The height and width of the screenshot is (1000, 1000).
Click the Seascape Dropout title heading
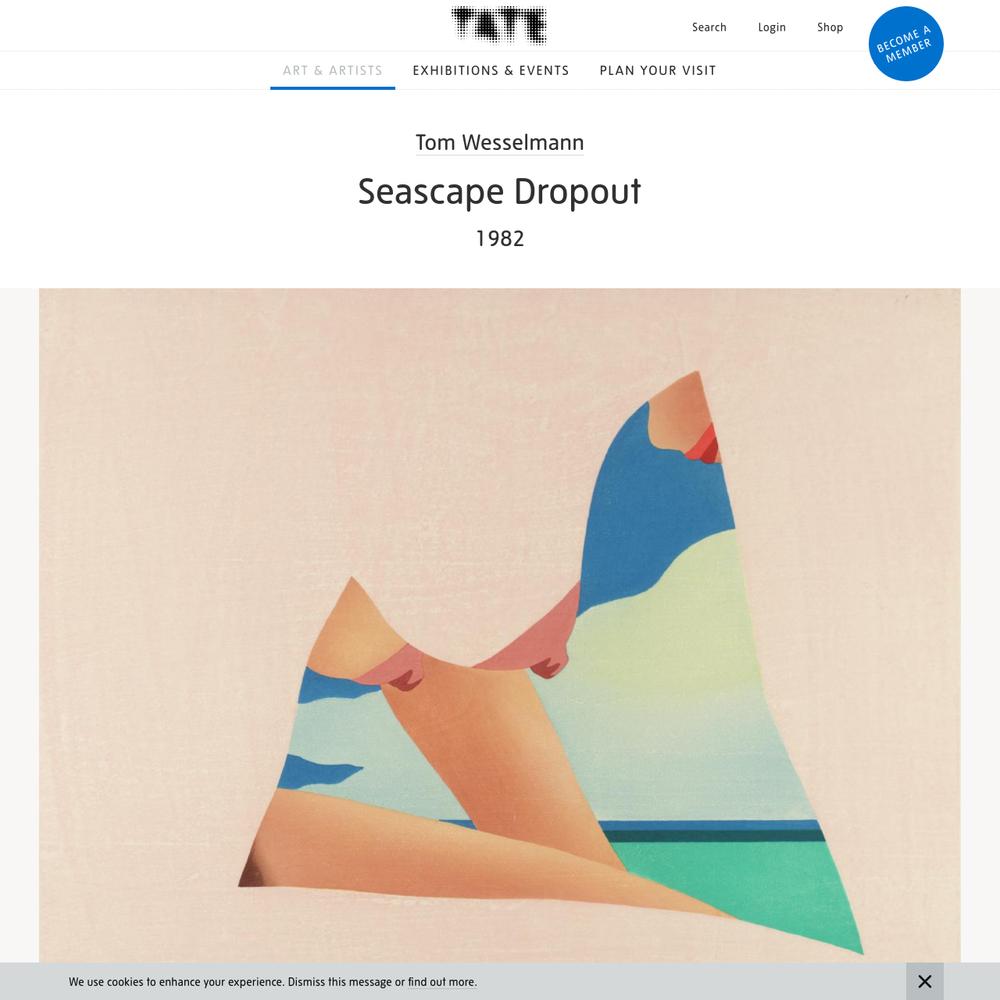pyautogui.click(x=499, y=191)
